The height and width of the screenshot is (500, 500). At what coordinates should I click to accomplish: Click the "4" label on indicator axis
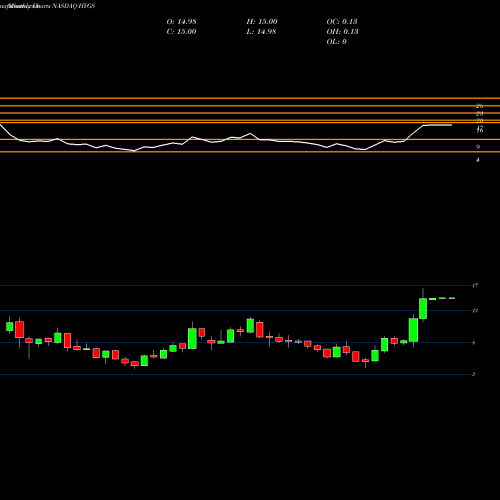tap(478, 160)
